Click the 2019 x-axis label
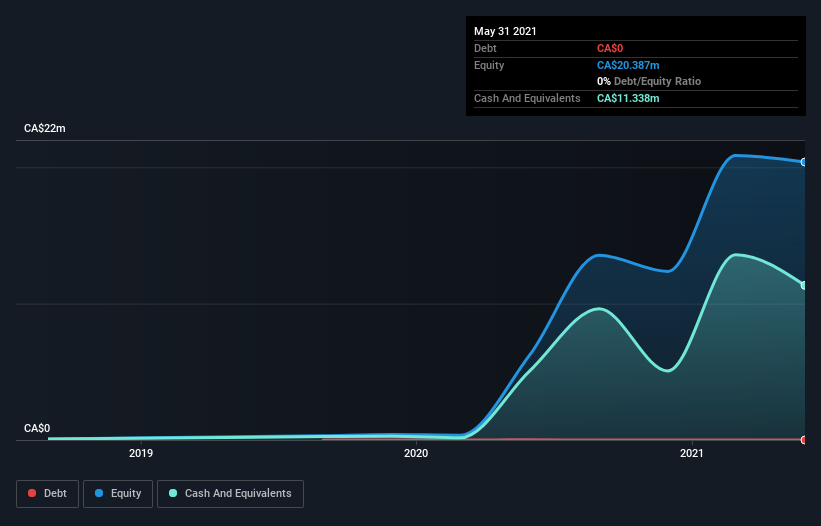Screen dimensions: 821x526 pyautogui.click(x=141, y=453)
